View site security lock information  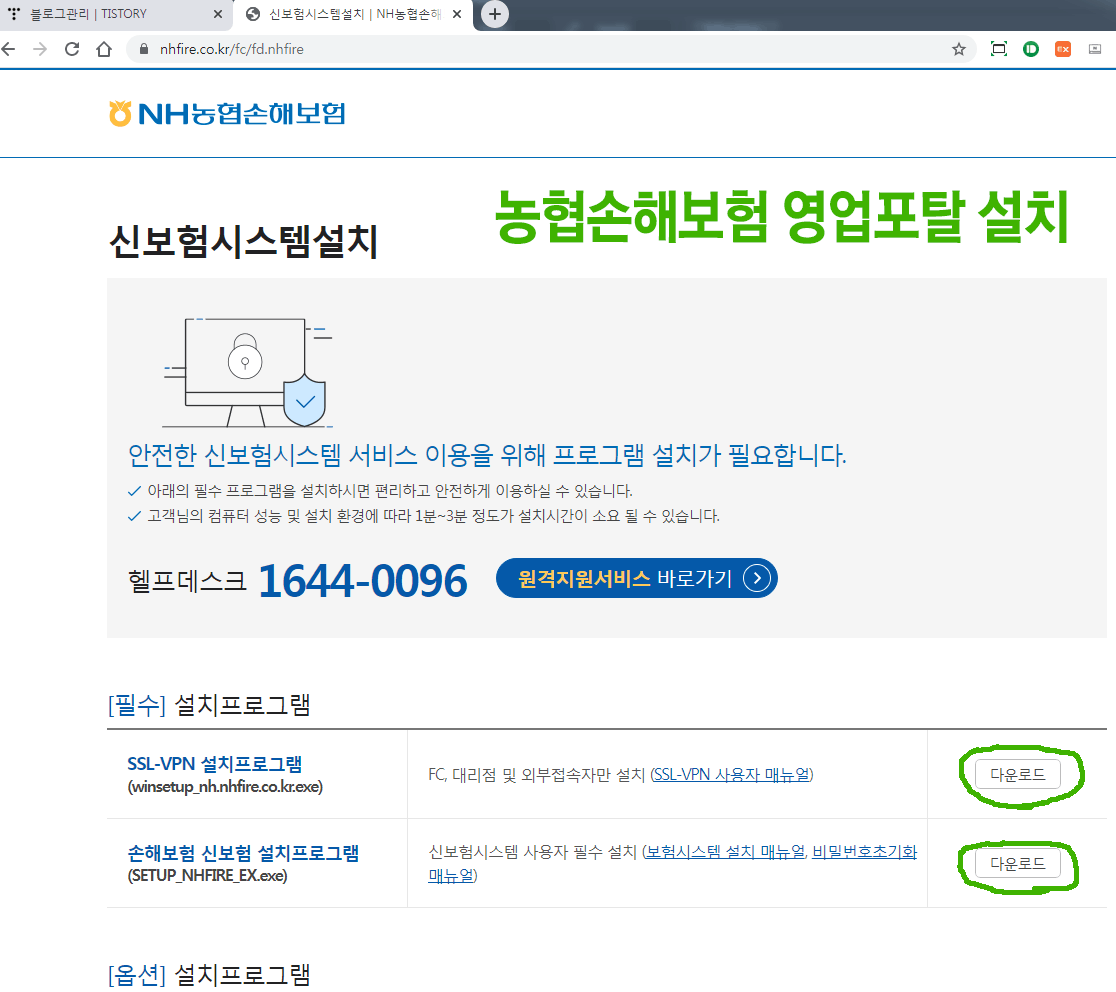[144, 49]
